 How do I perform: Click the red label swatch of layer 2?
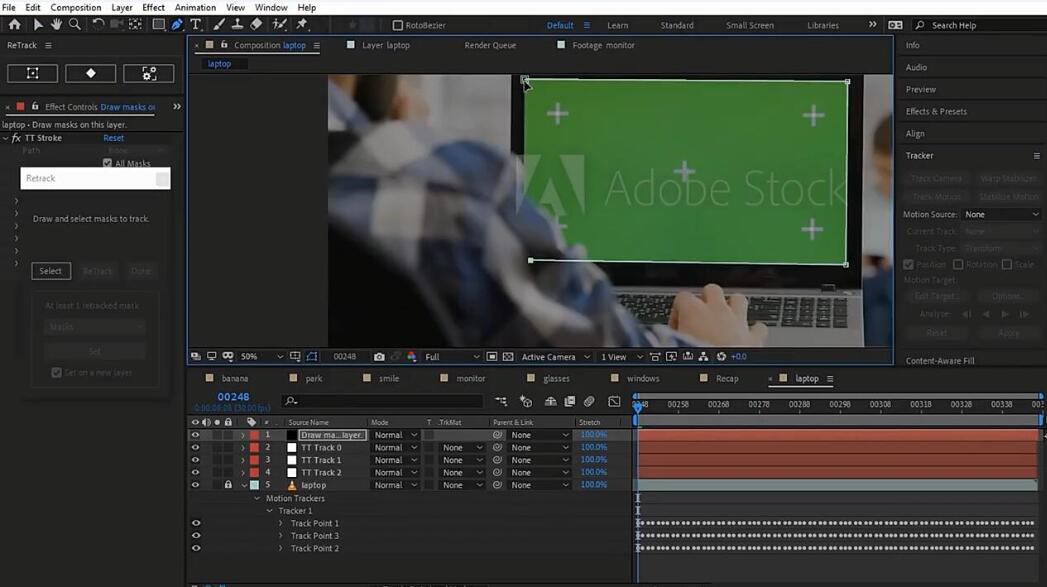coord(254,447)
